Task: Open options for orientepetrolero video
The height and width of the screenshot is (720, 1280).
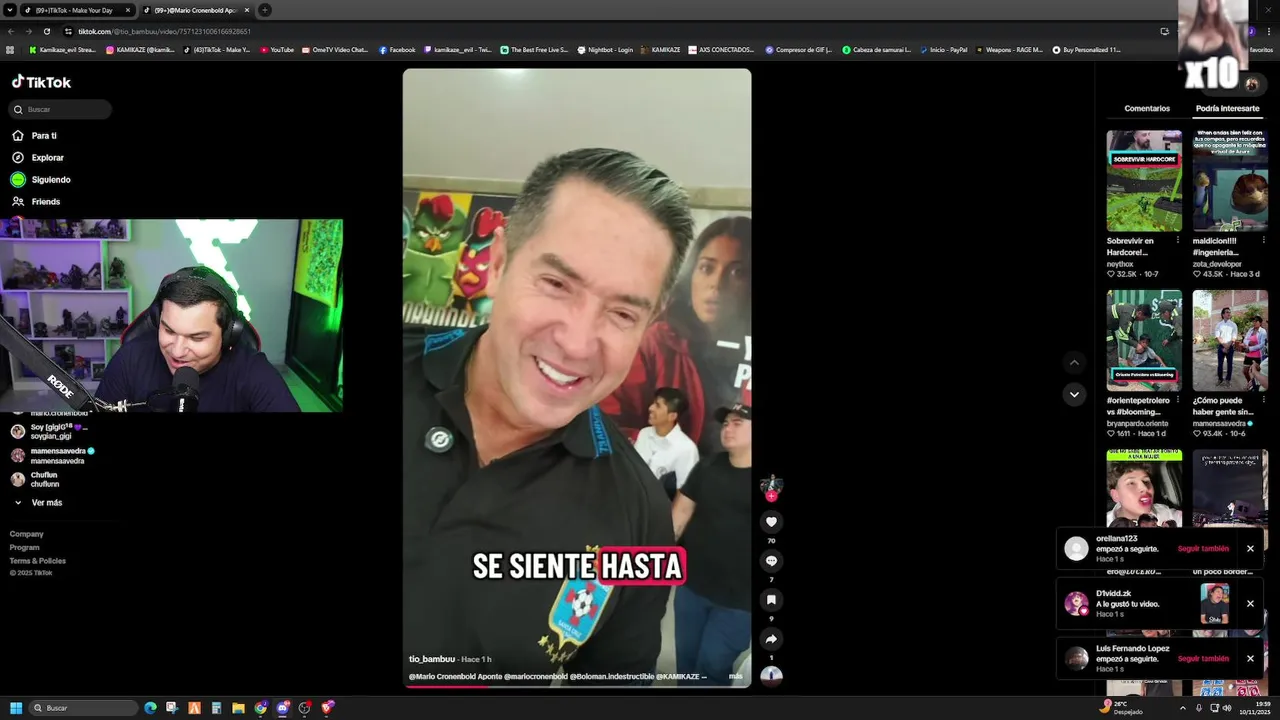Action: (x=1177, y=400)
